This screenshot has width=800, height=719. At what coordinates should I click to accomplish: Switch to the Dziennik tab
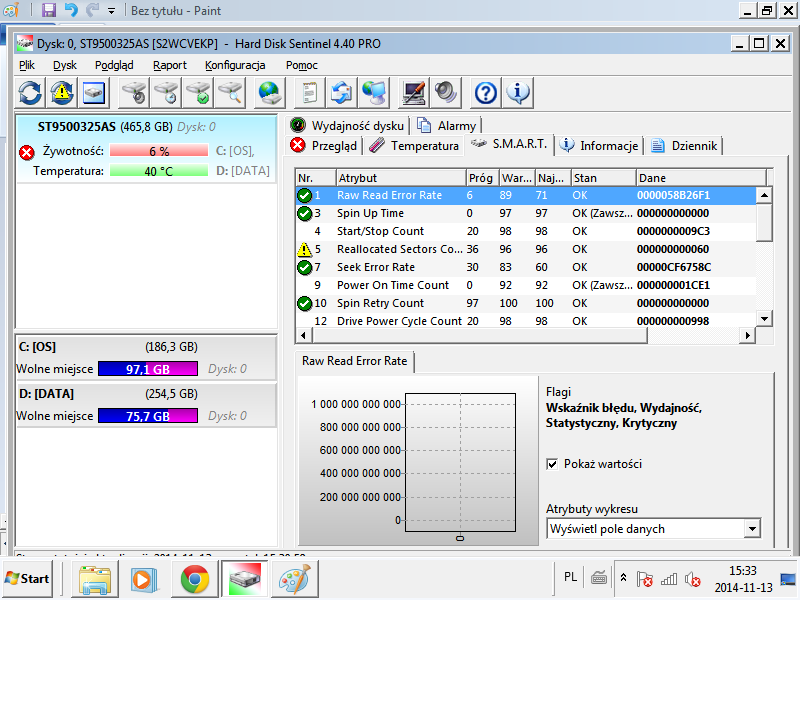(x=684, y=146)
